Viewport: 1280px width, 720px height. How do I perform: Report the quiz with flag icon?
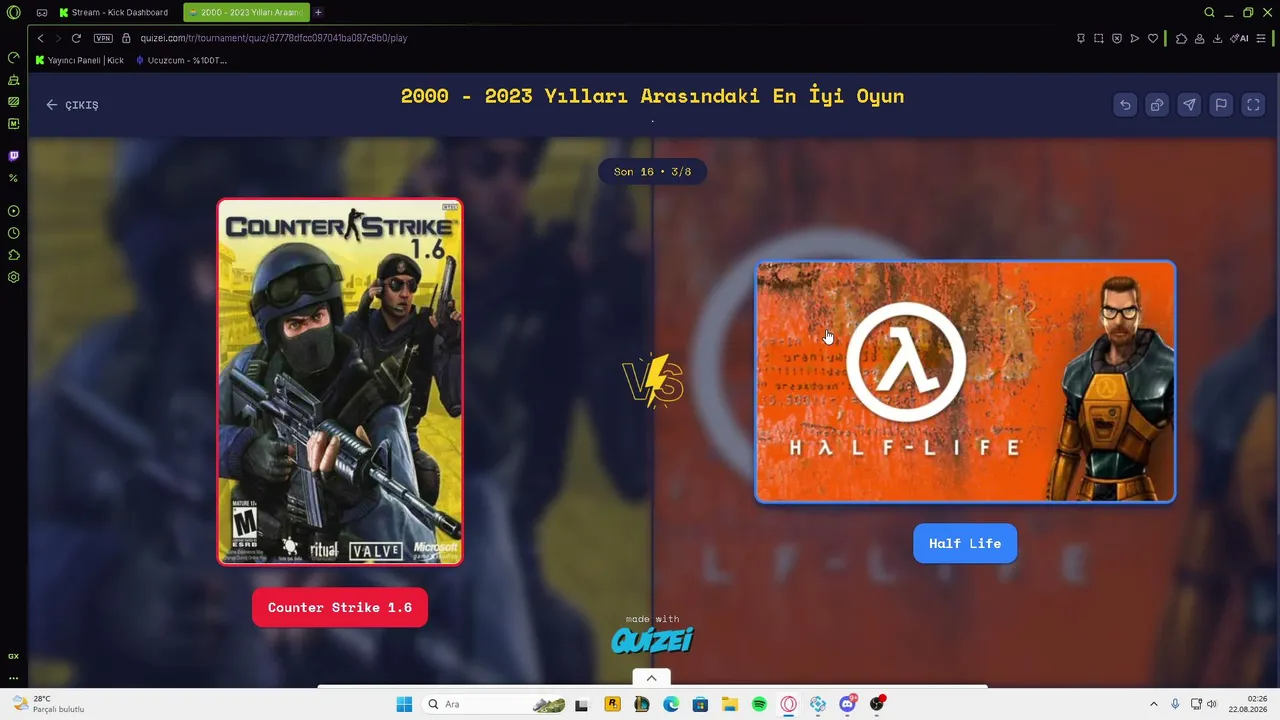point(1221,105)
